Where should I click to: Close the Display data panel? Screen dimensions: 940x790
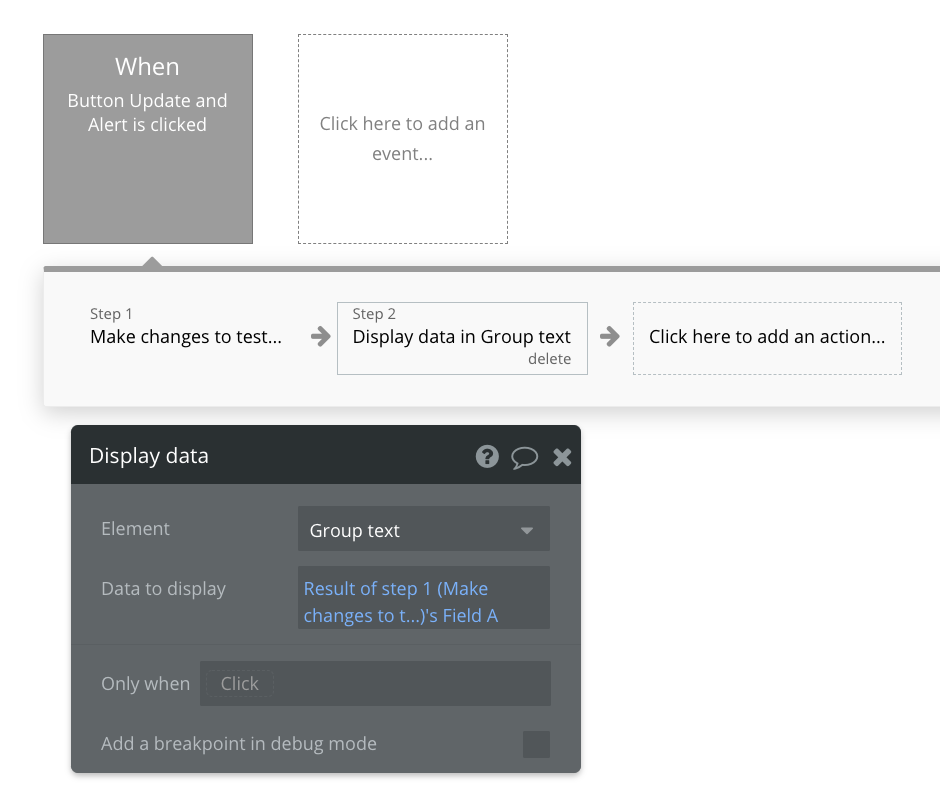(562, 457)
